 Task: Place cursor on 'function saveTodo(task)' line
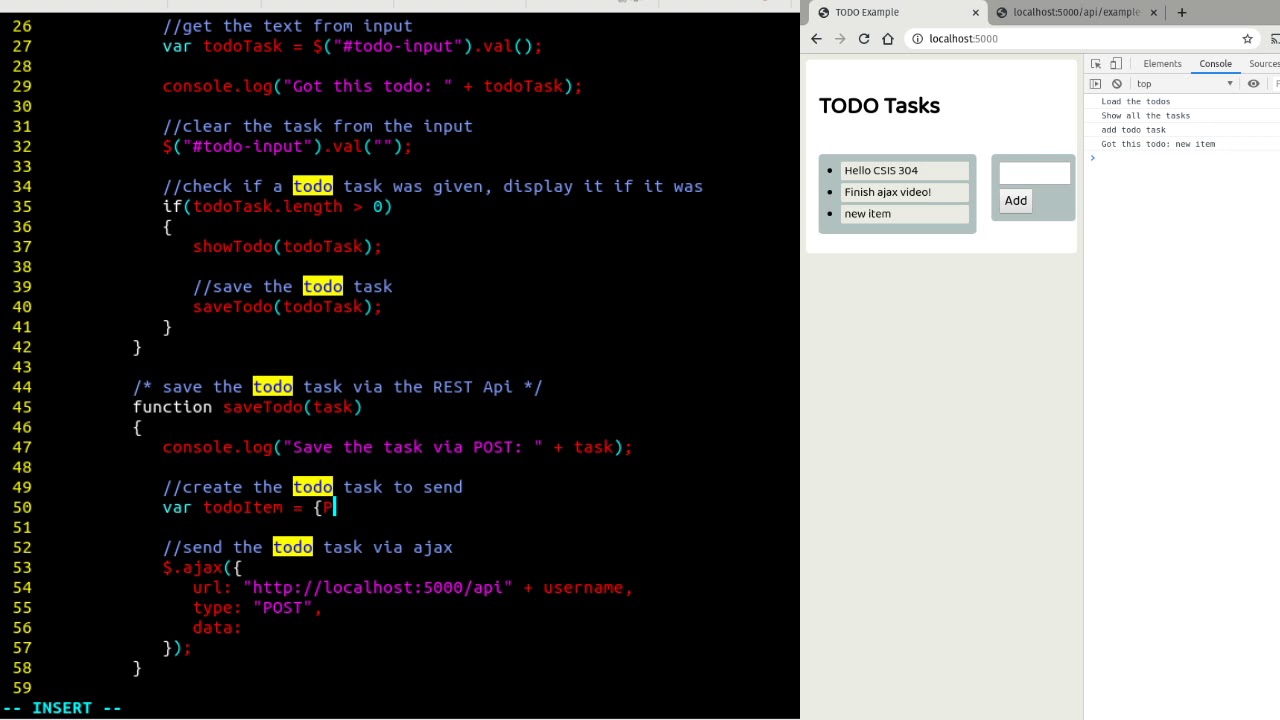(x=247, y=407)
